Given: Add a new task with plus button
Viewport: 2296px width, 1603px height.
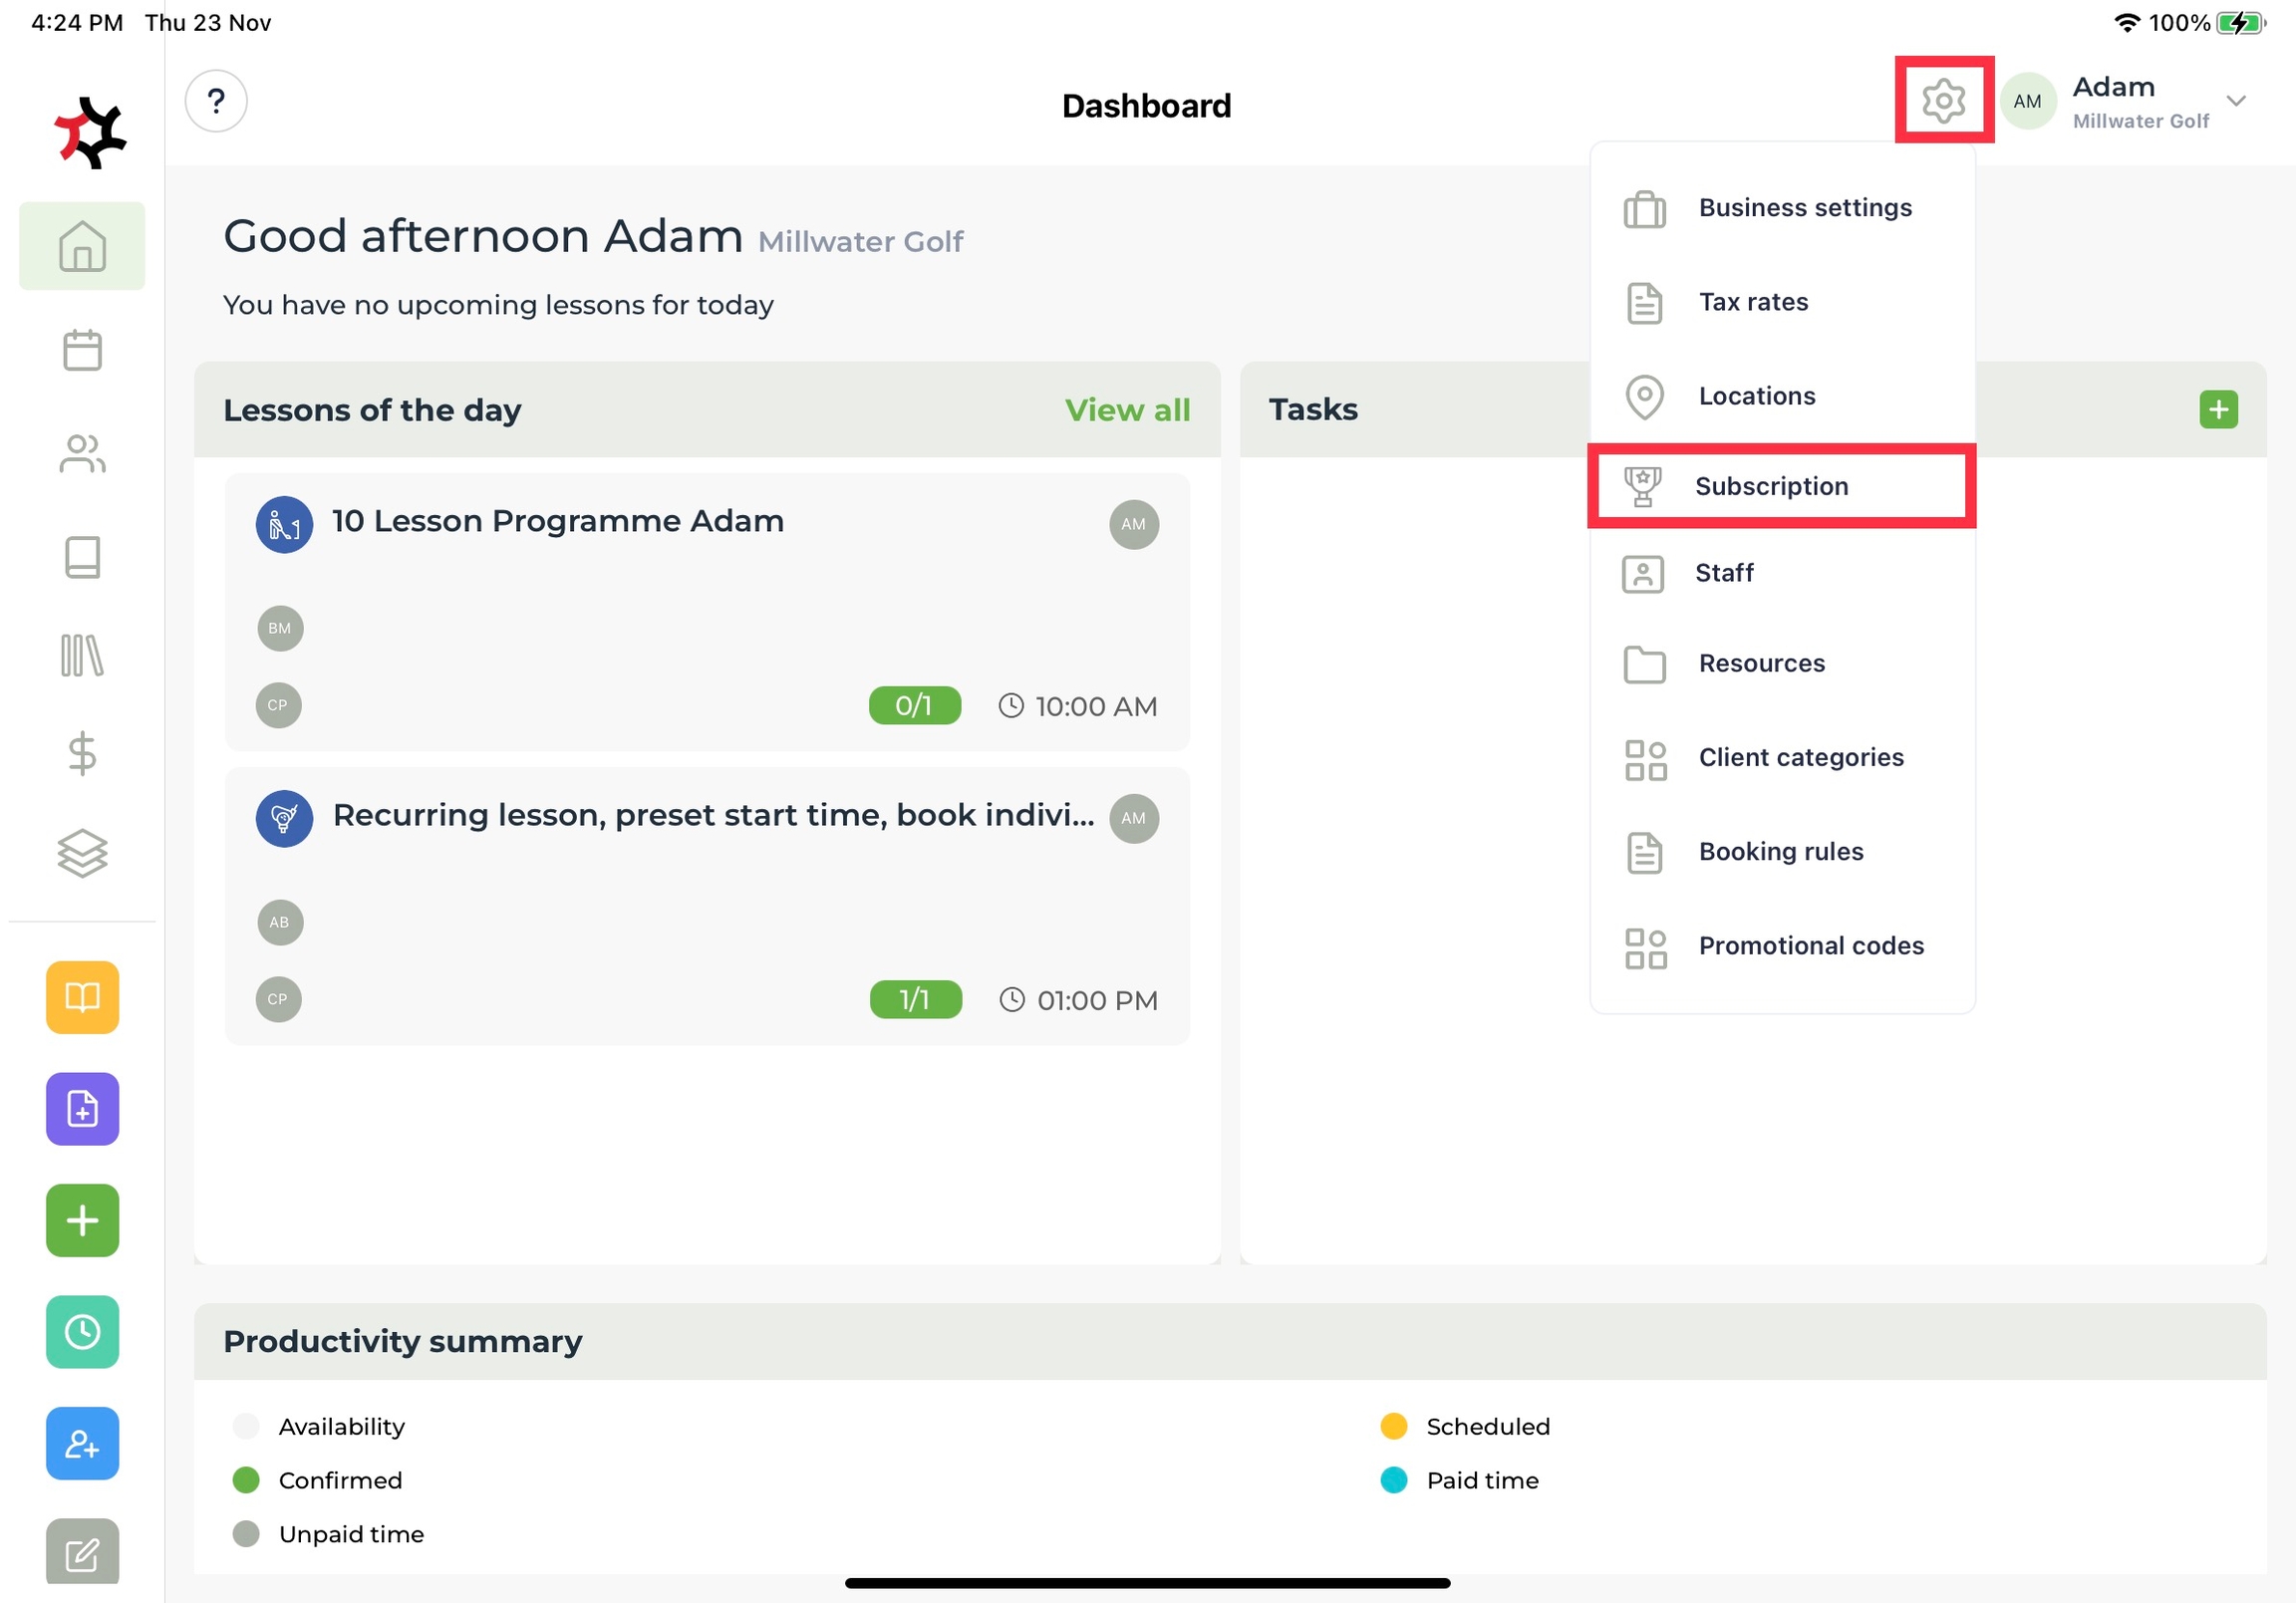Looking at the screenshot, I should tap(2217, 409).
